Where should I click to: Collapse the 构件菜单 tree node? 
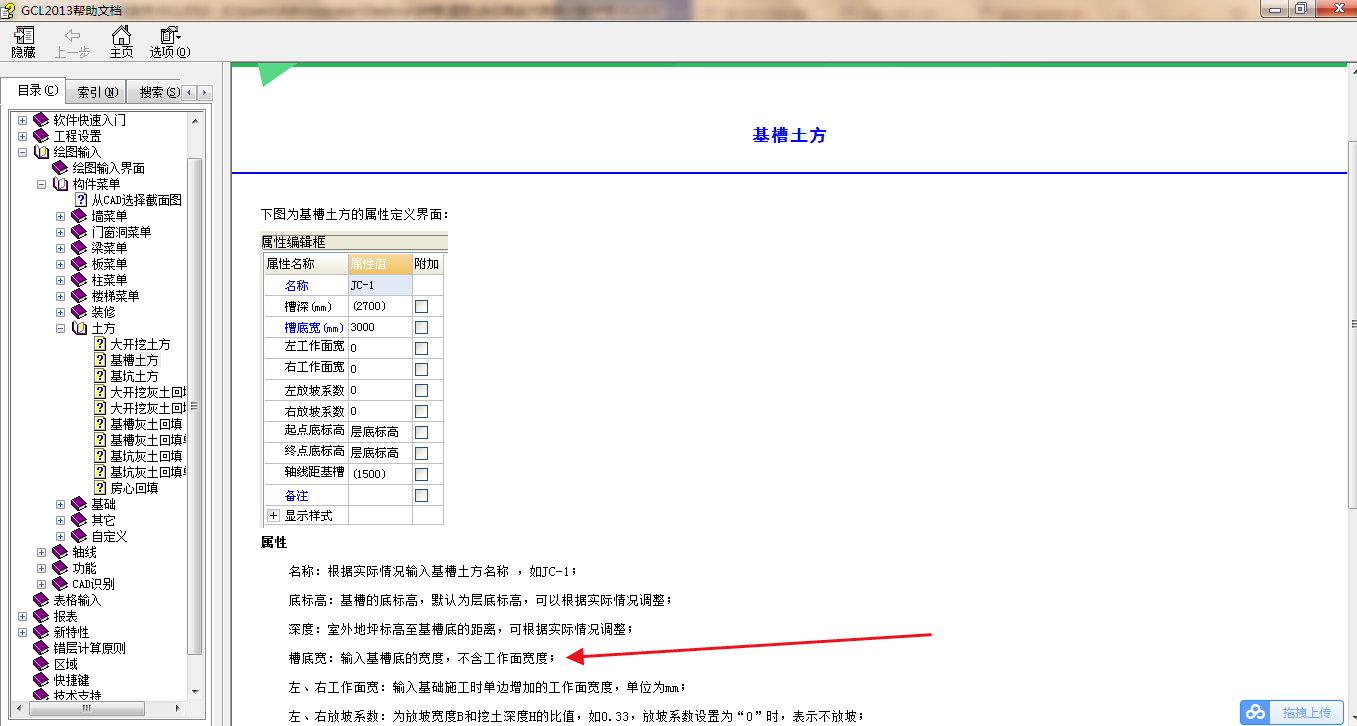coord(41,184)
